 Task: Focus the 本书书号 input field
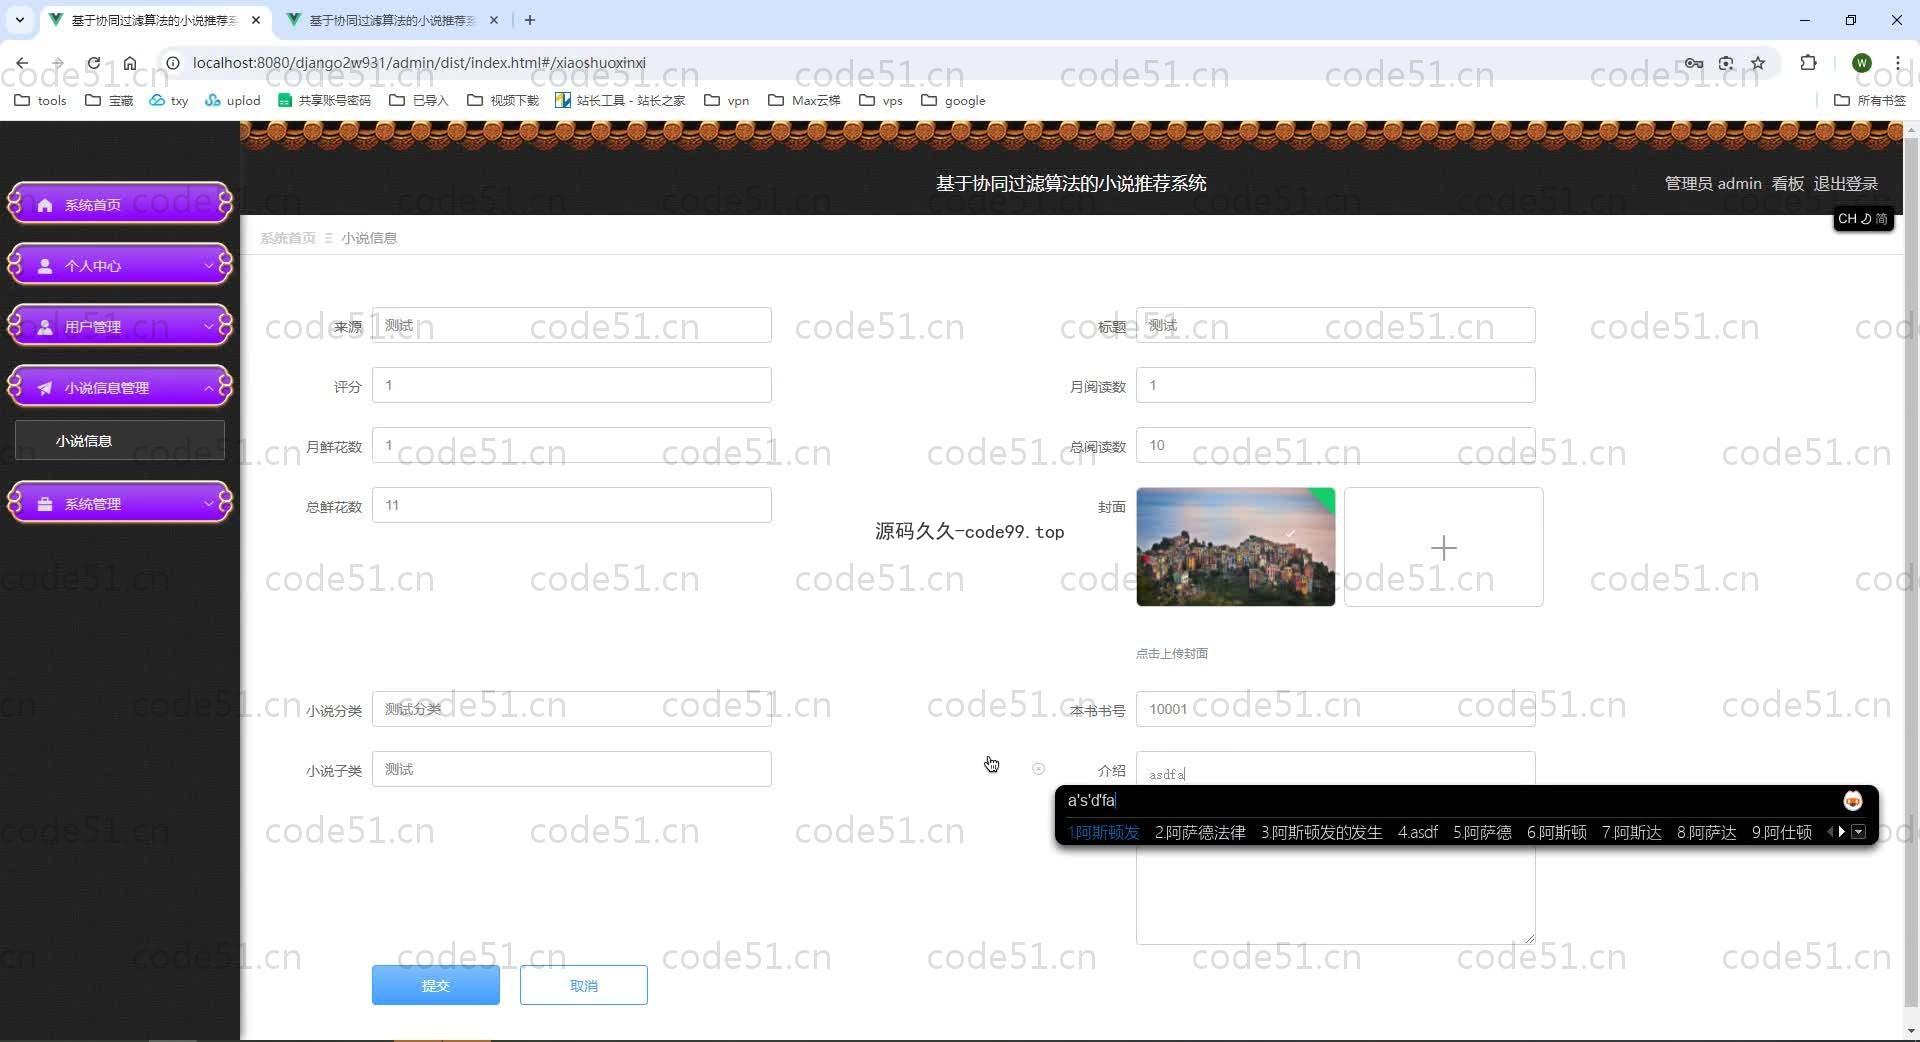[1336, 709]
